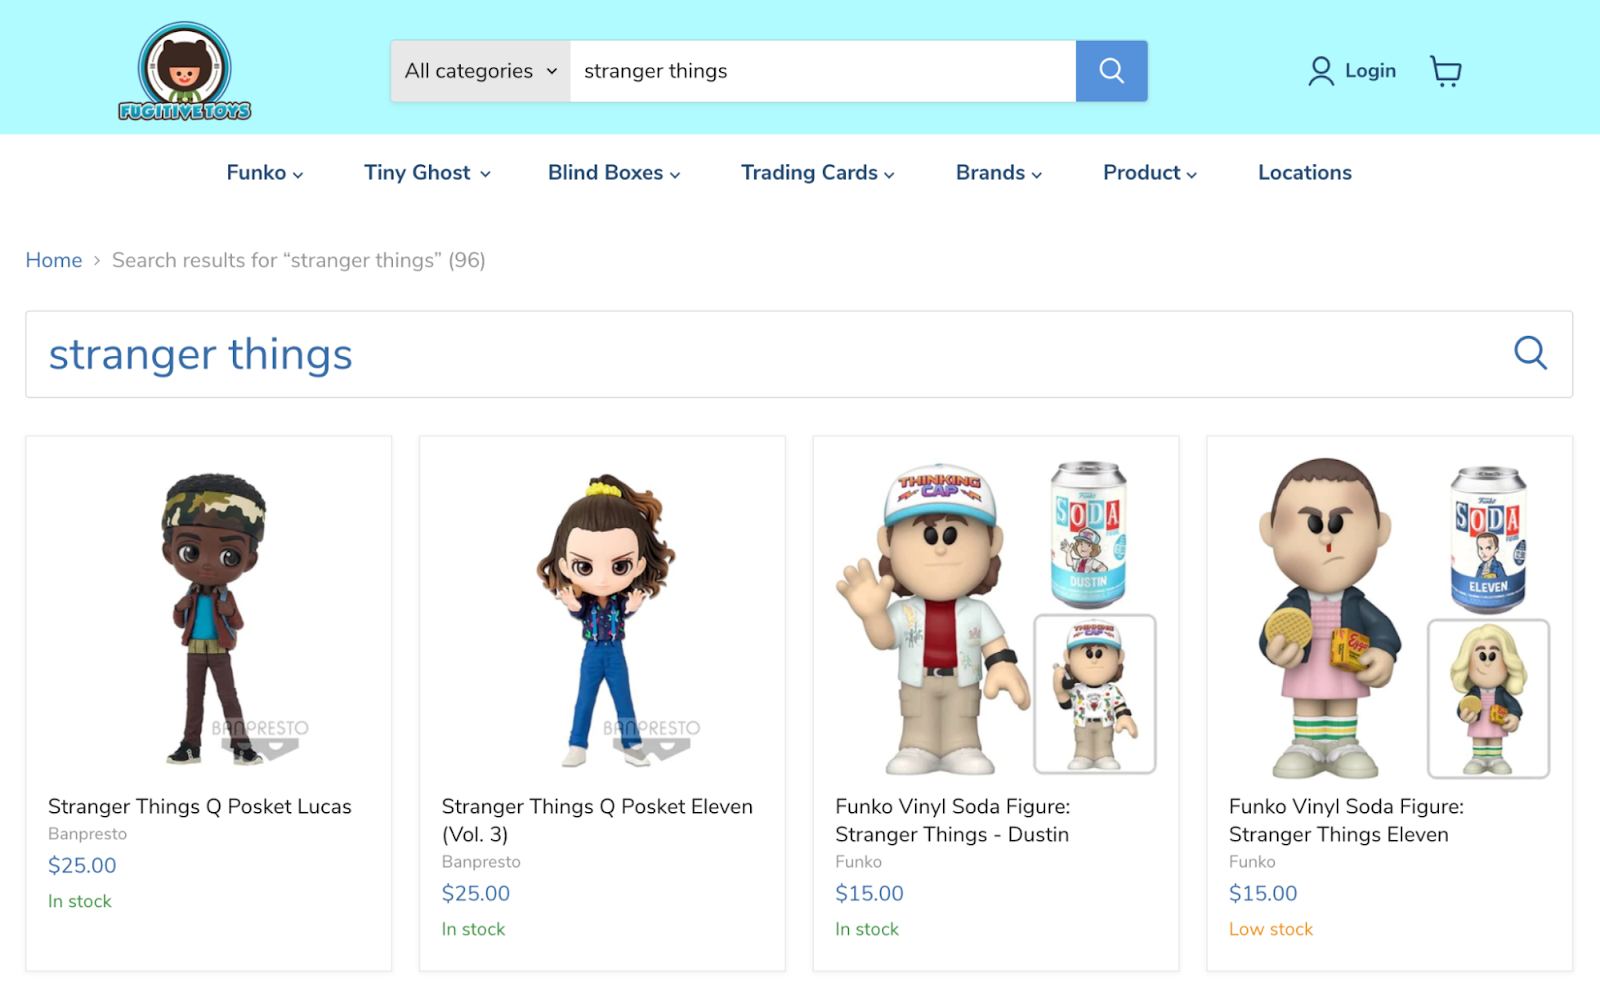The image size is (1600, 988).
Task: Open the Q Posket Eleven product image
Action: point(602,616)
